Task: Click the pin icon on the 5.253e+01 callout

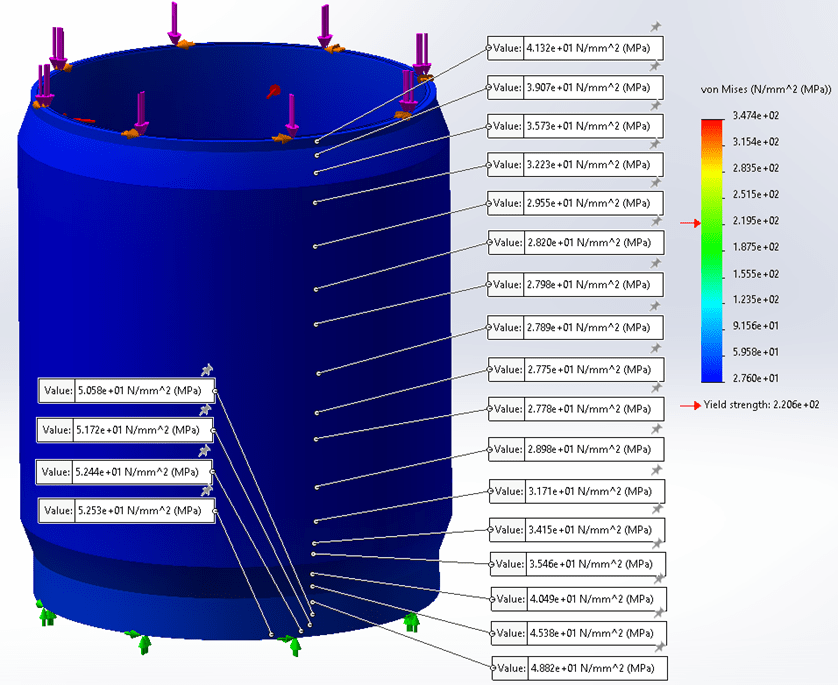Action: pos(206,490)
